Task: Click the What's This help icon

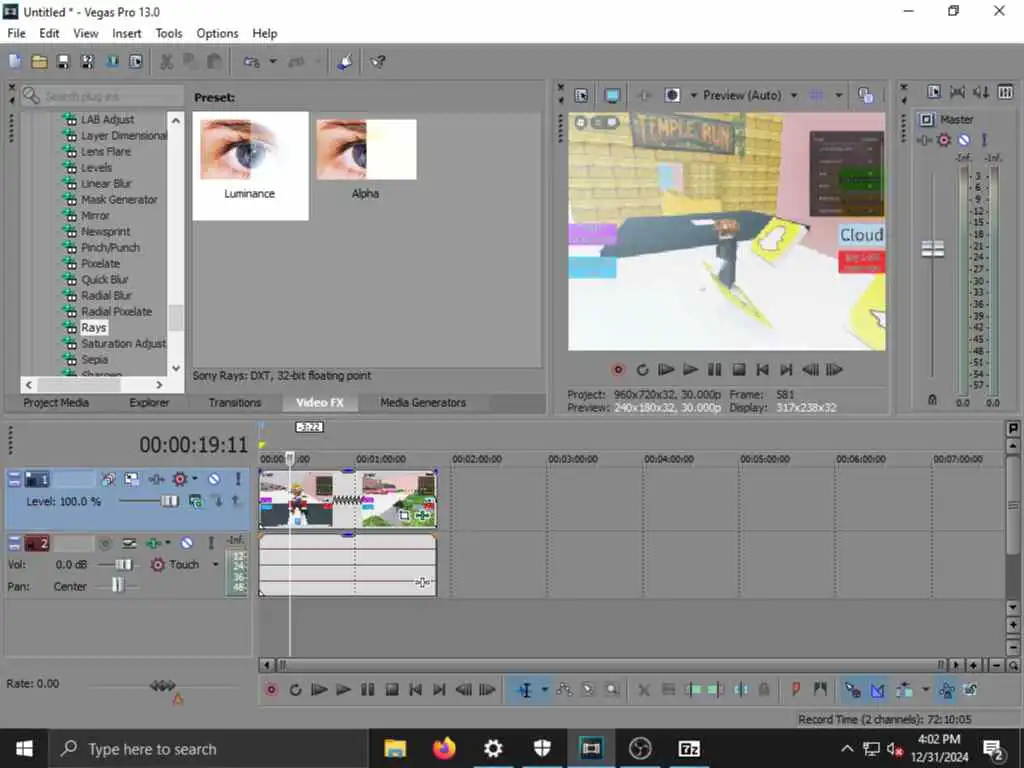Action: click(x=378, y=61)
